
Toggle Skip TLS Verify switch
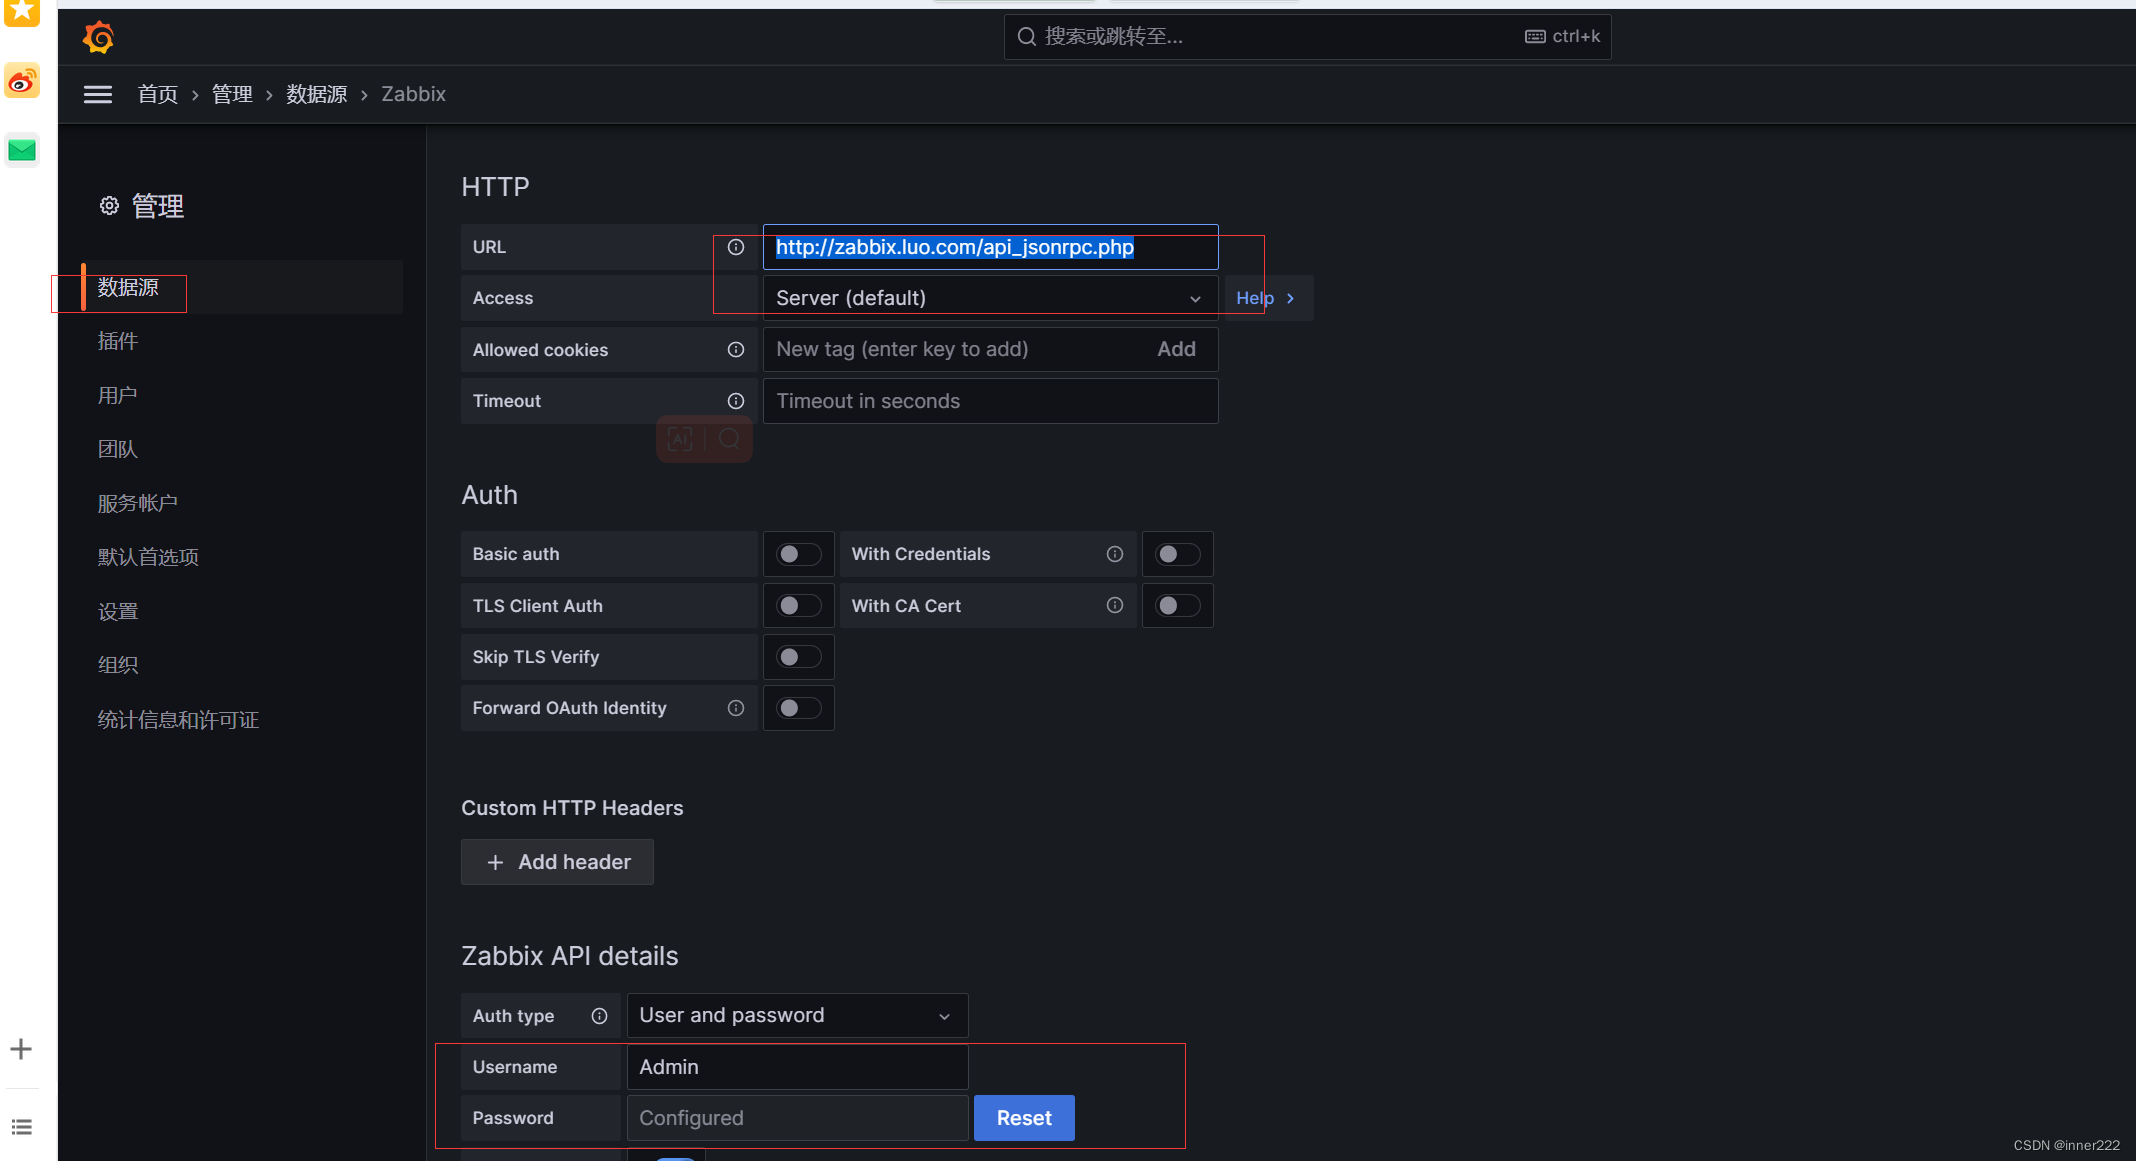coord(799,657)
